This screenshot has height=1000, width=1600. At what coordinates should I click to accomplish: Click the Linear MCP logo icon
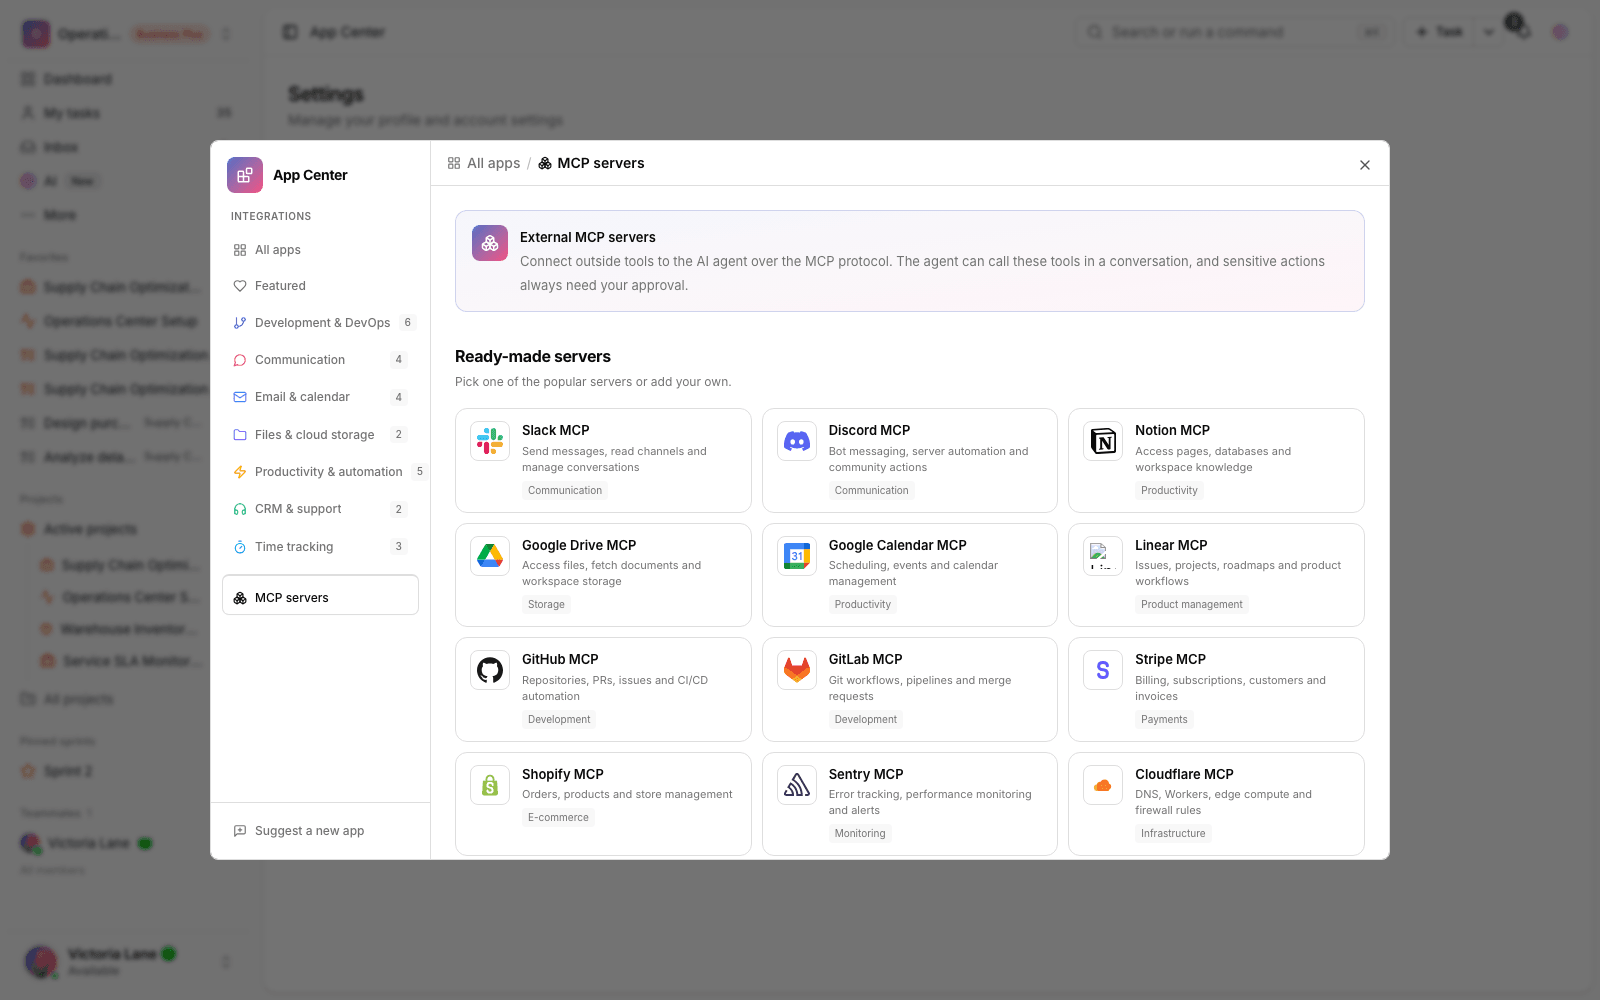click(x=1103, y=556)
